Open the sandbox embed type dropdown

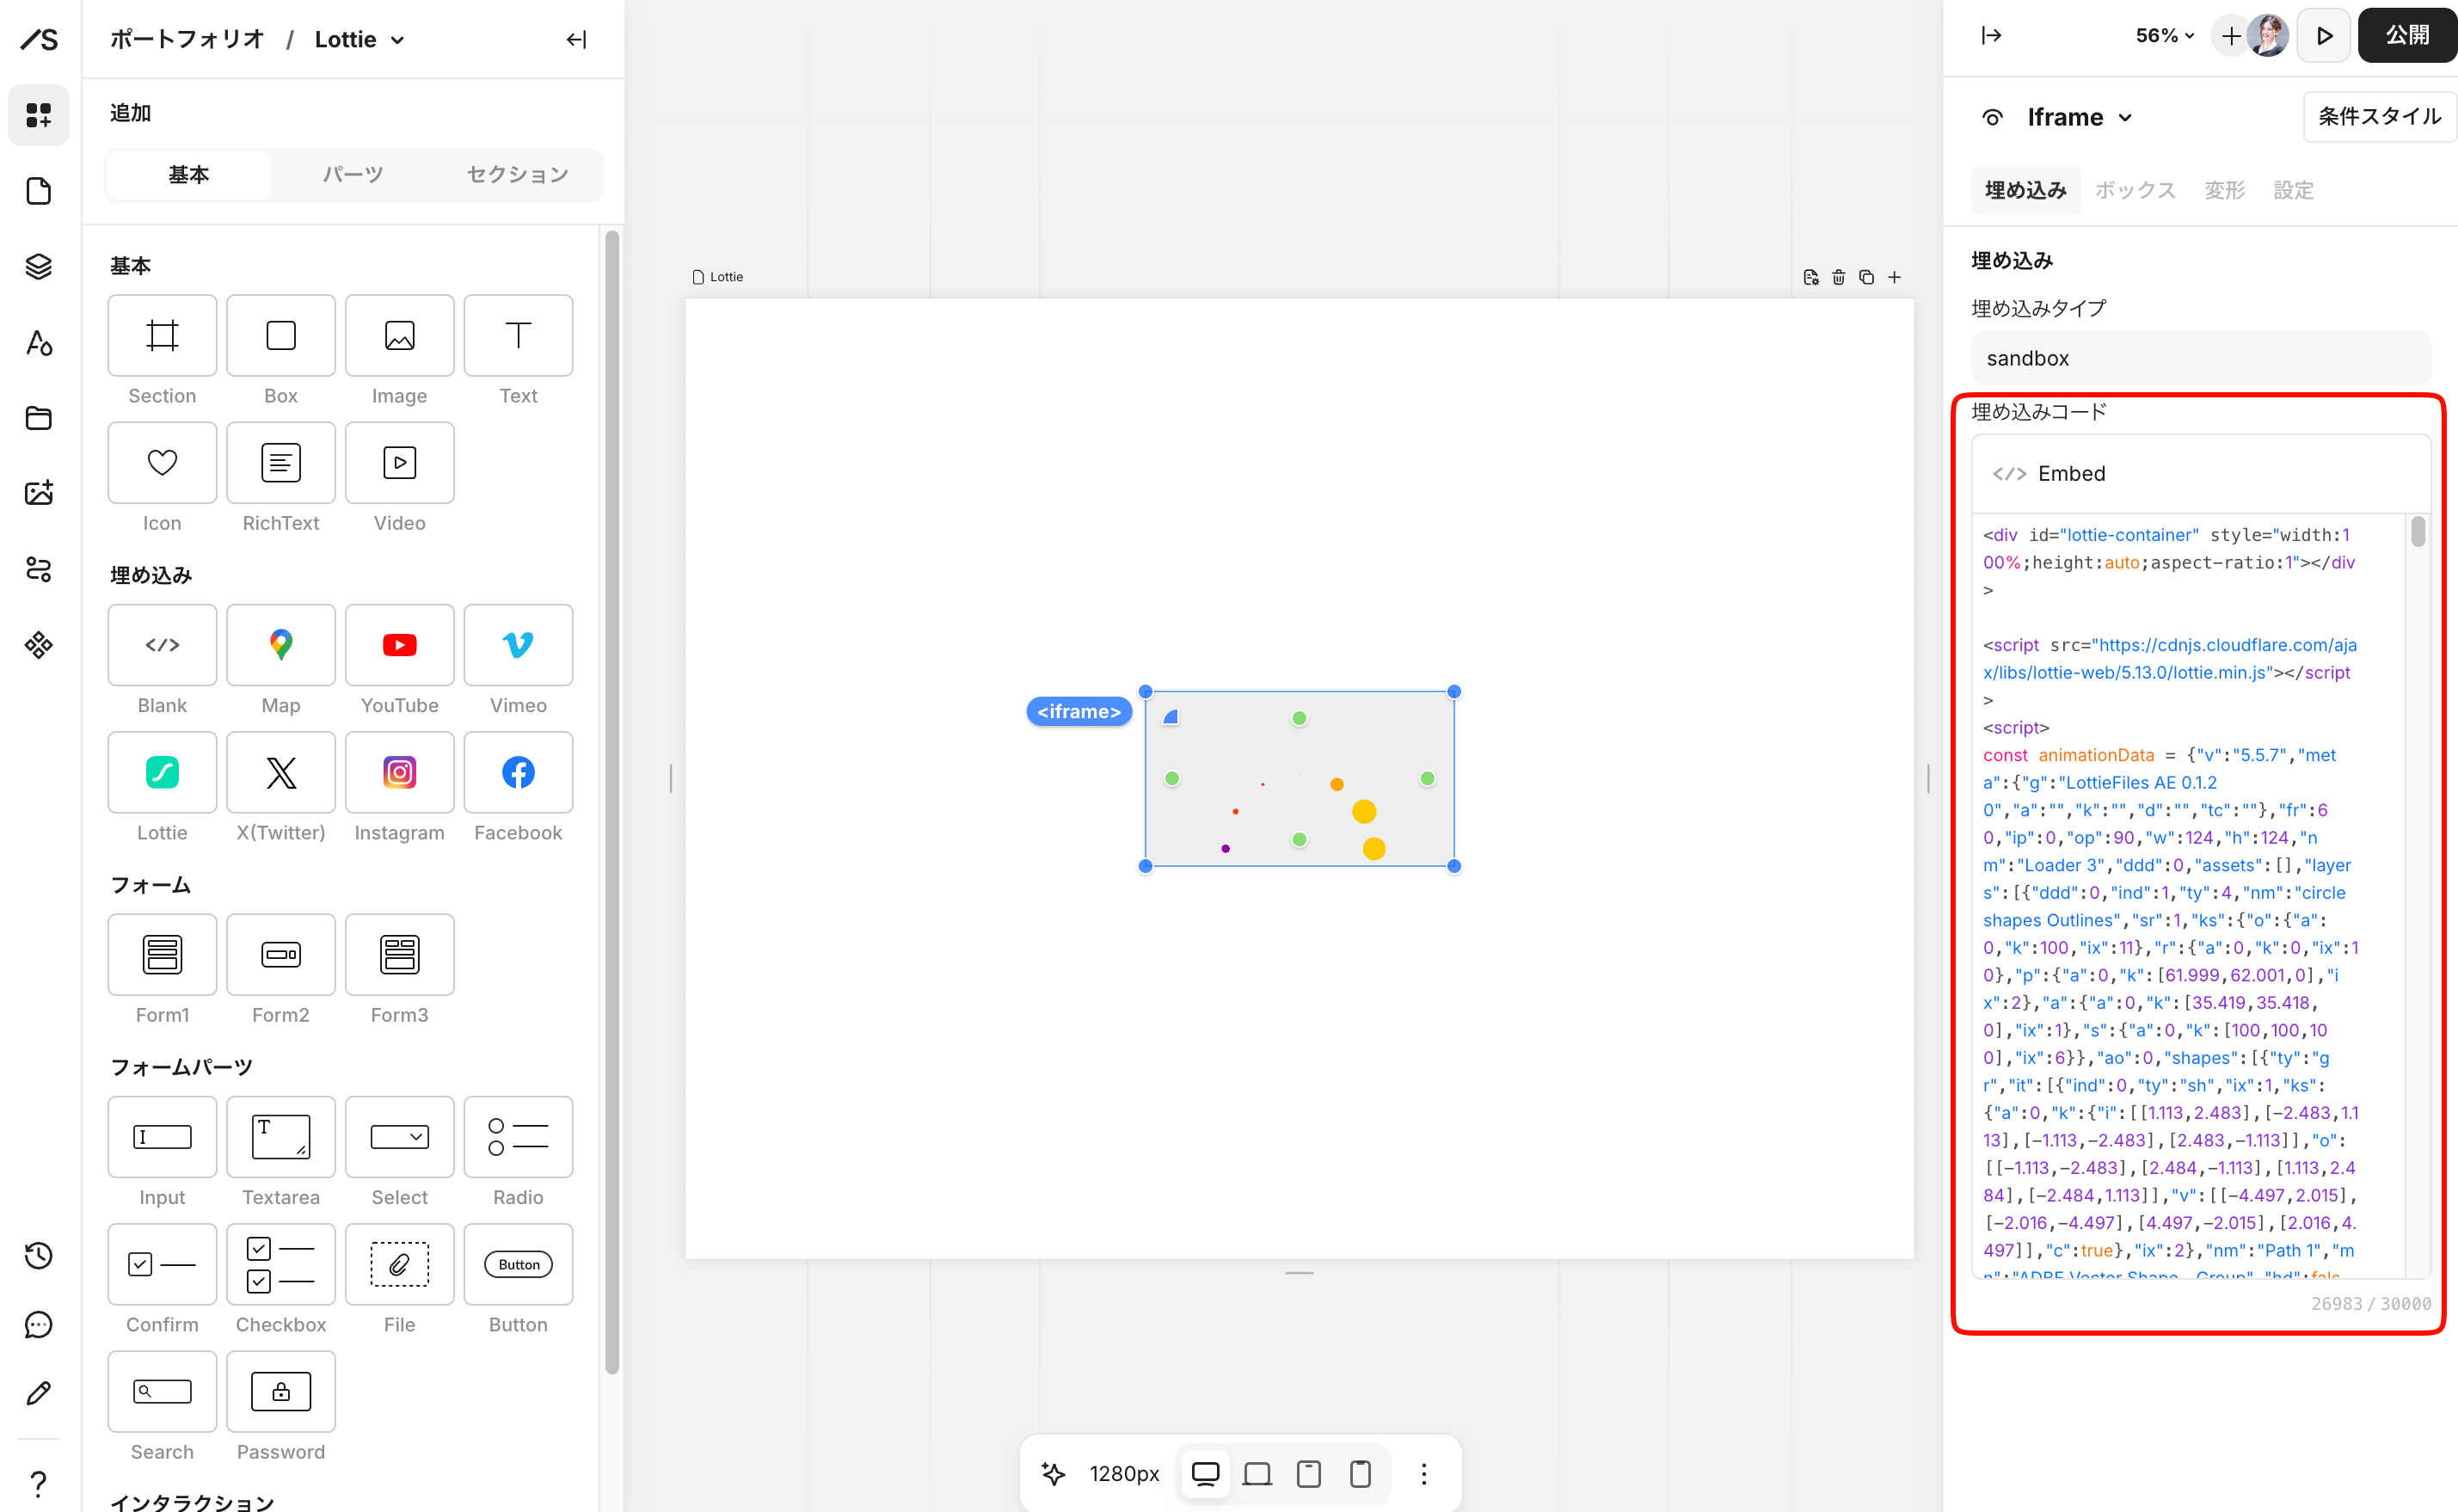pos(2200,358)
